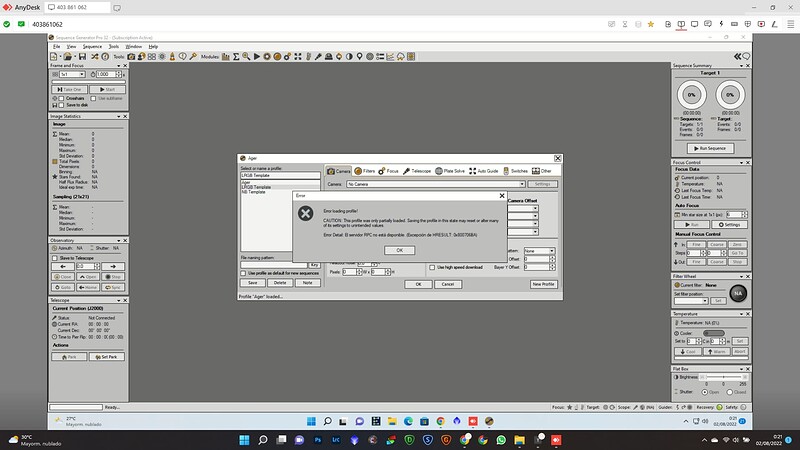Click the Safety status icon in status bar
The image size is (800, 450).
pyautogui.click(x=743, y=407)
